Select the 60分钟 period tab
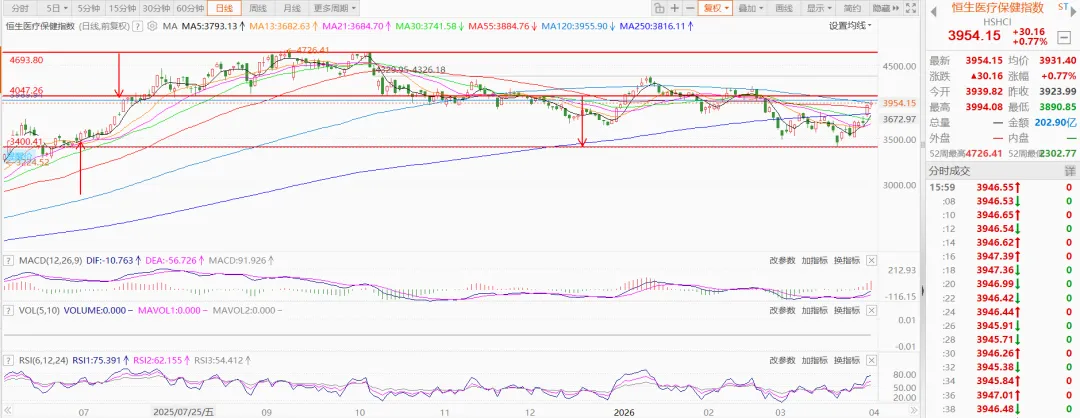 pos(189,8)
